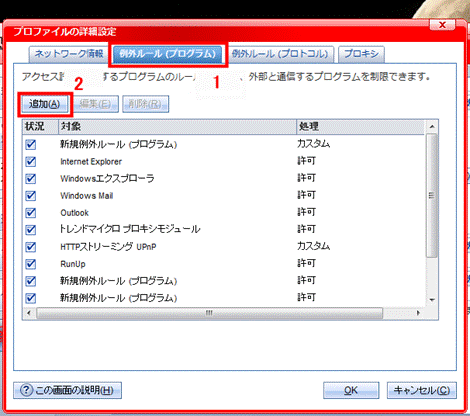This screenshot has height=416, width=470.
Task: Sort by the 処理 column header
Action: click(360, 127)
